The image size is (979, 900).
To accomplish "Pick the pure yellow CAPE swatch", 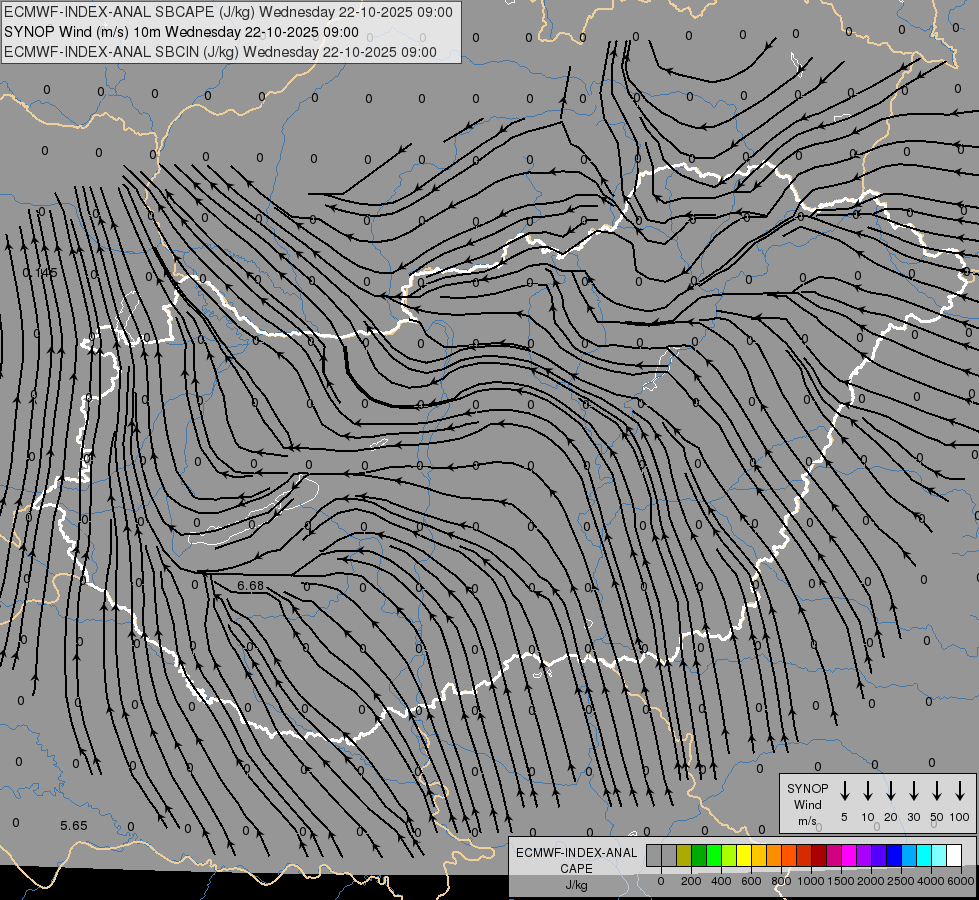I will pyautogui.click(x=744, y=855).
